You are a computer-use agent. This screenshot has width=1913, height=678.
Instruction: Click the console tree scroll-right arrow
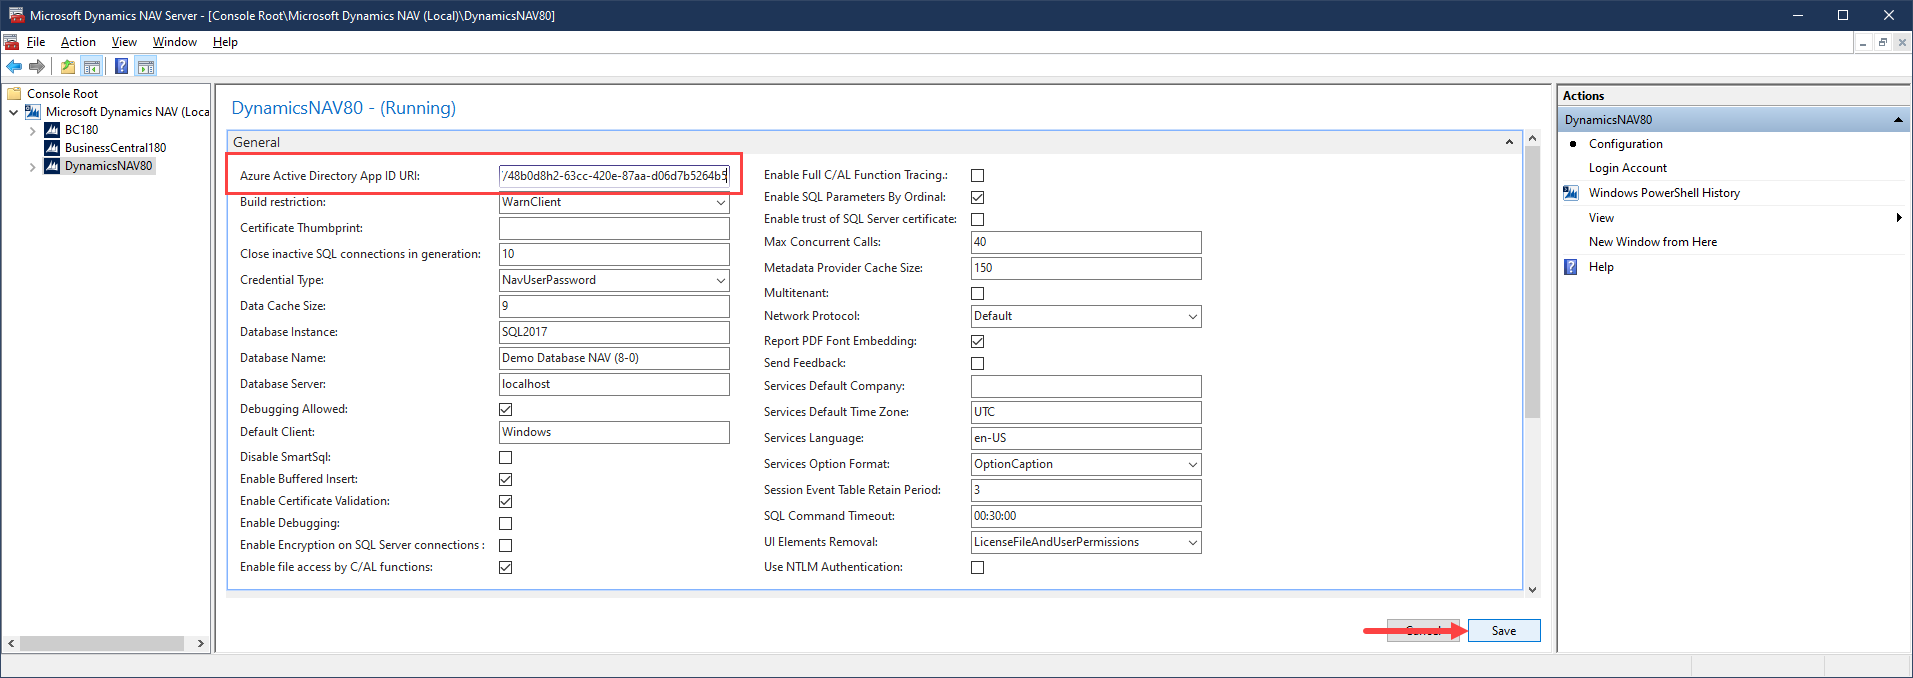[x=201, y=644]
